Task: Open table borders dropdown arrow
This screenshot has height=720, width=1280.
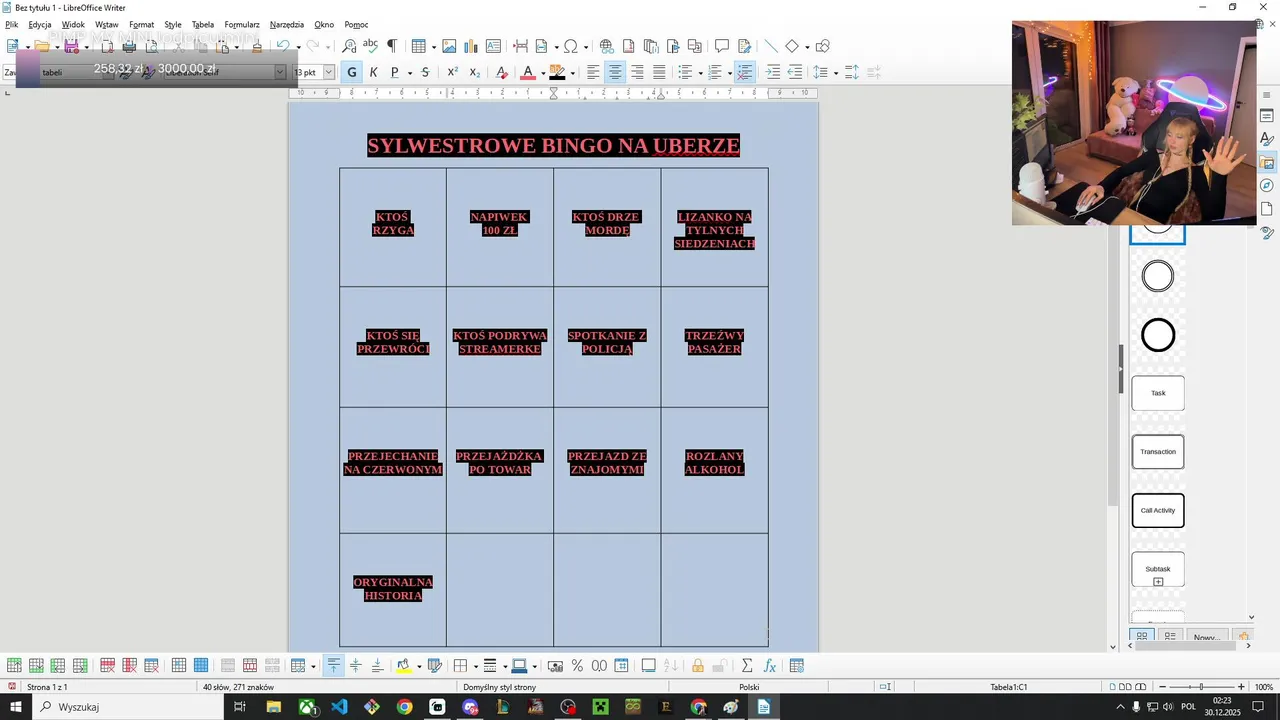Action: 474,667
